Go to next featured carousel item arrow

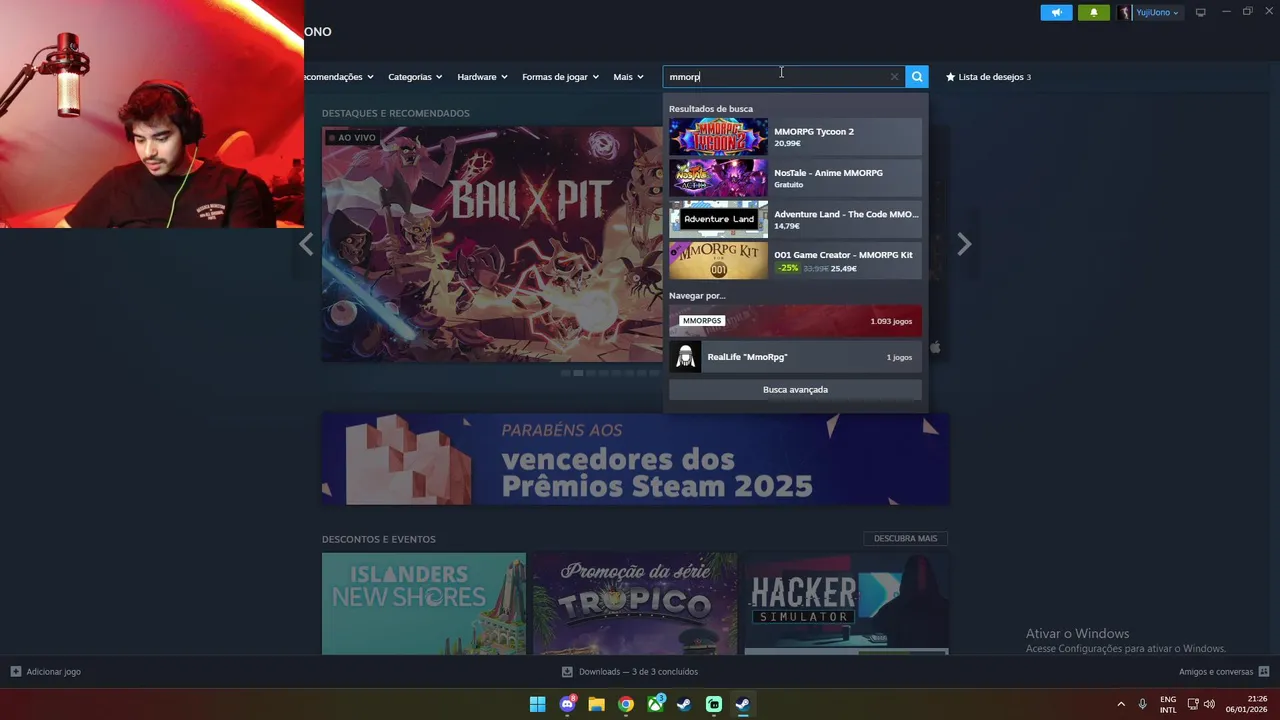(x=964, y=244)
